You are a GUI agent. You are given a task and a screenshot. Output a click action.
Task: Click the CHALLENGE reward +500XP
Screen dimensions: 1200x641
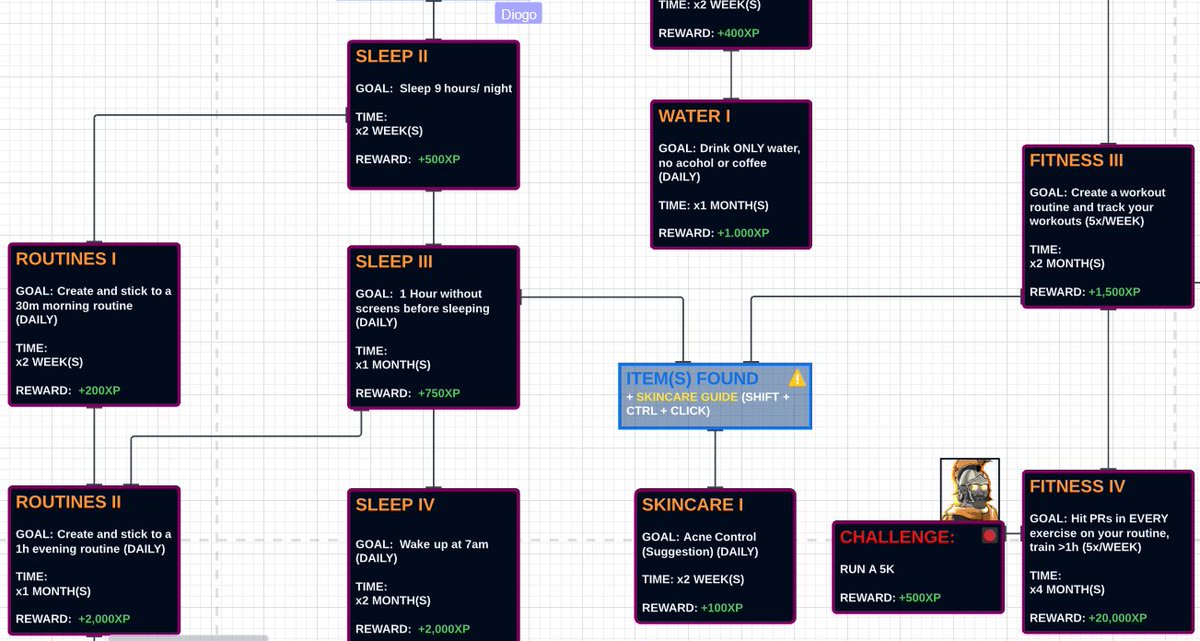click(x=920, y=598)
